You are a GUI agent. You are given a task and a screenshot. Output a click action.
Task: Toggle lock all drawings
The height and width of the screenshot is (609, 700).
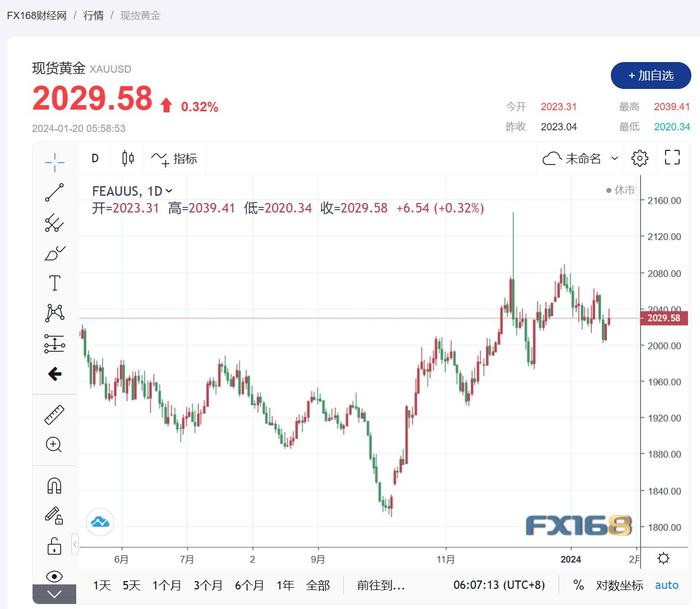54,546
